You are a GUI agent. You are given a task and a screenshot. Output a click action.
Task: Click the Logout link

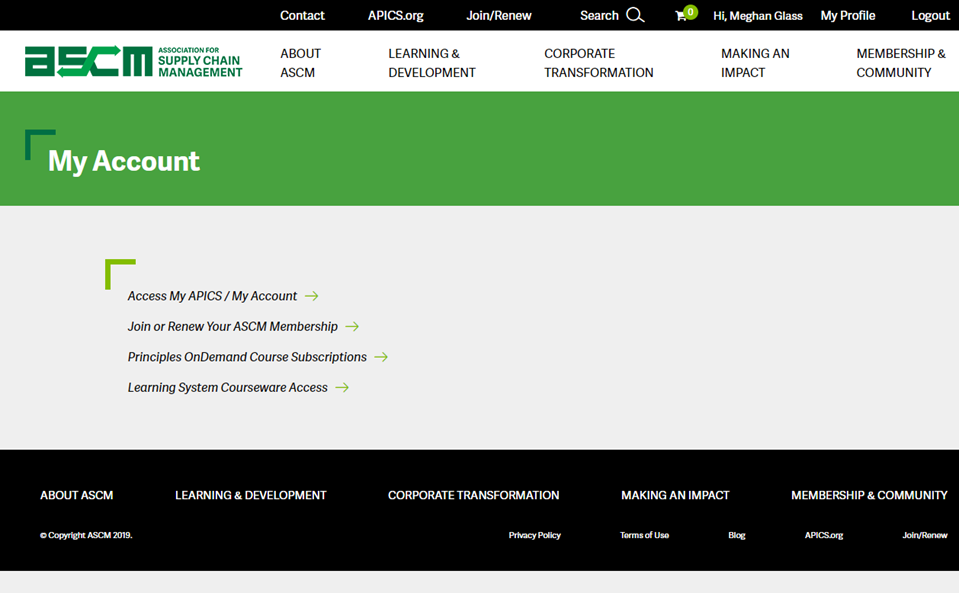930,15
